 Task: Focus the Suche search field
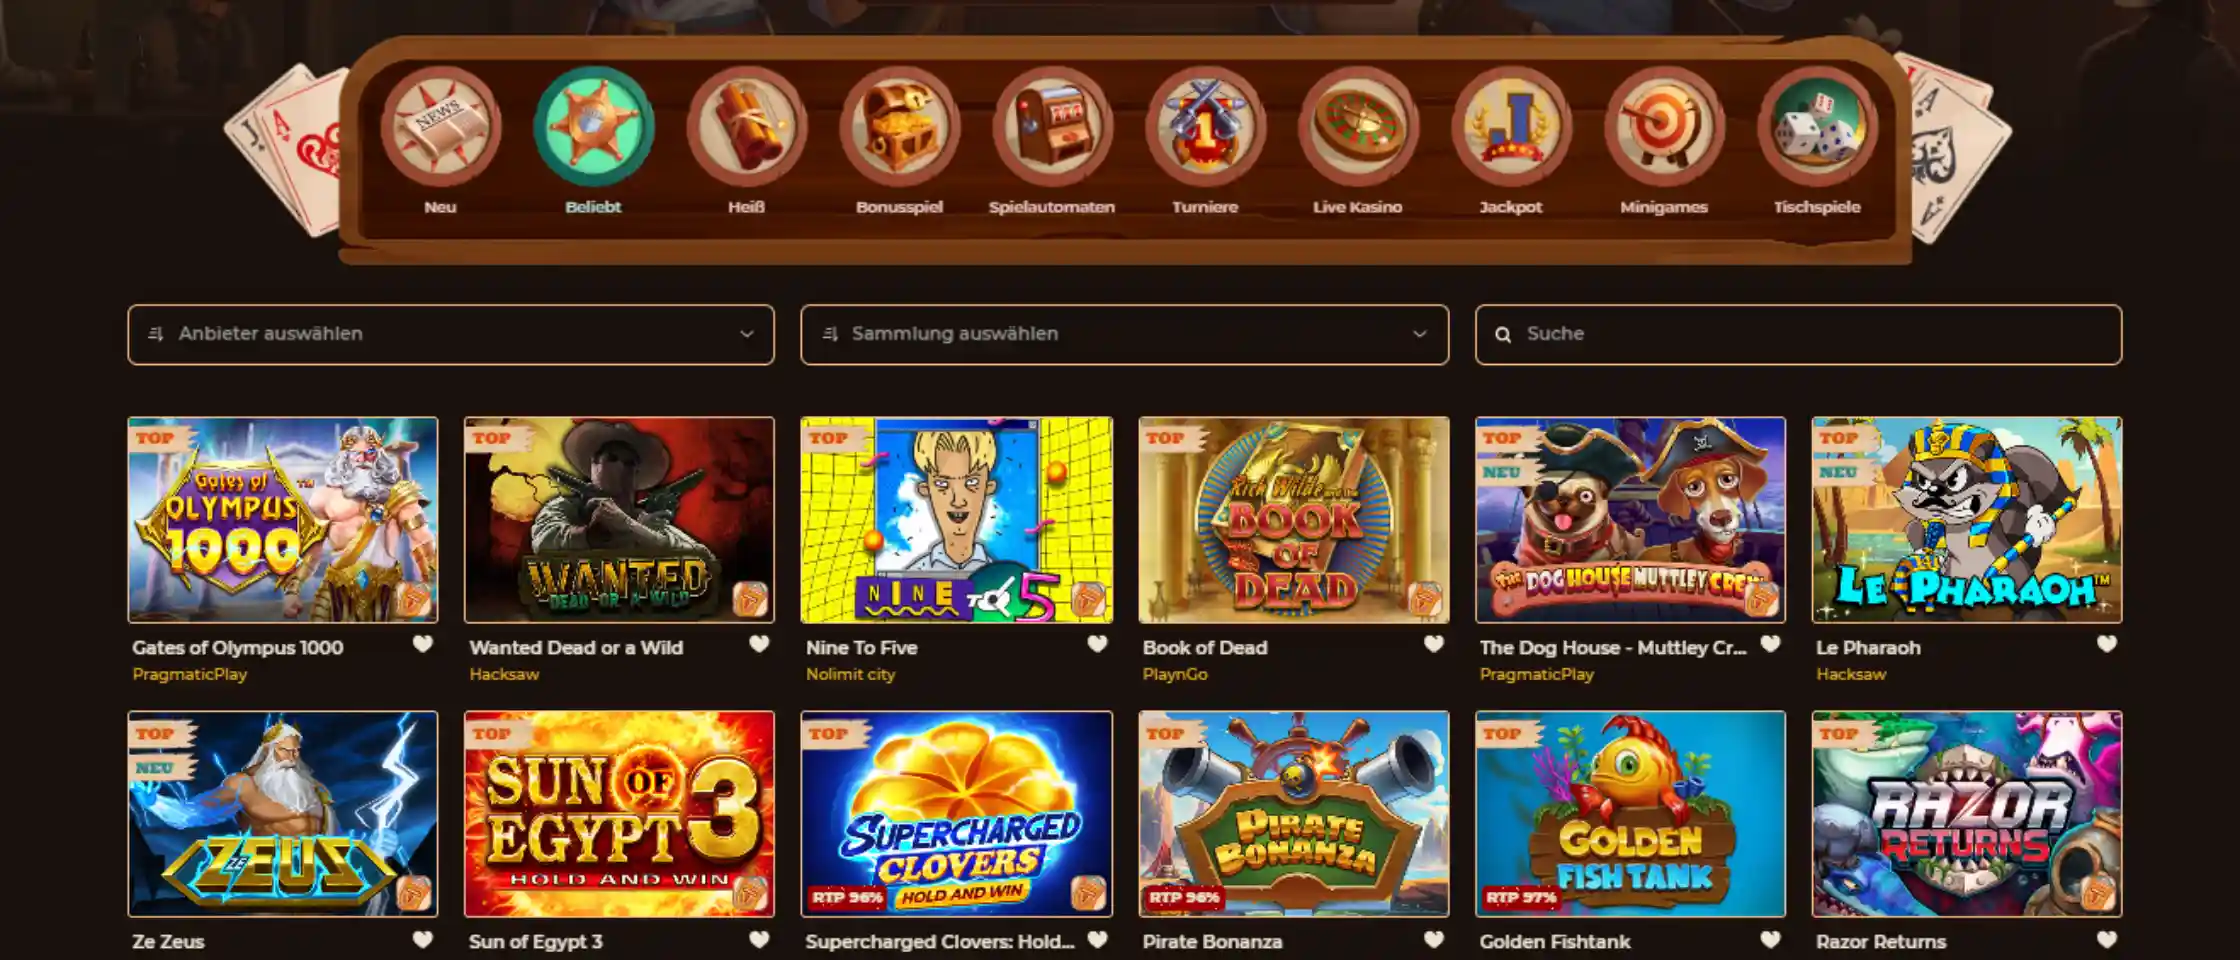click(1798, 334)
